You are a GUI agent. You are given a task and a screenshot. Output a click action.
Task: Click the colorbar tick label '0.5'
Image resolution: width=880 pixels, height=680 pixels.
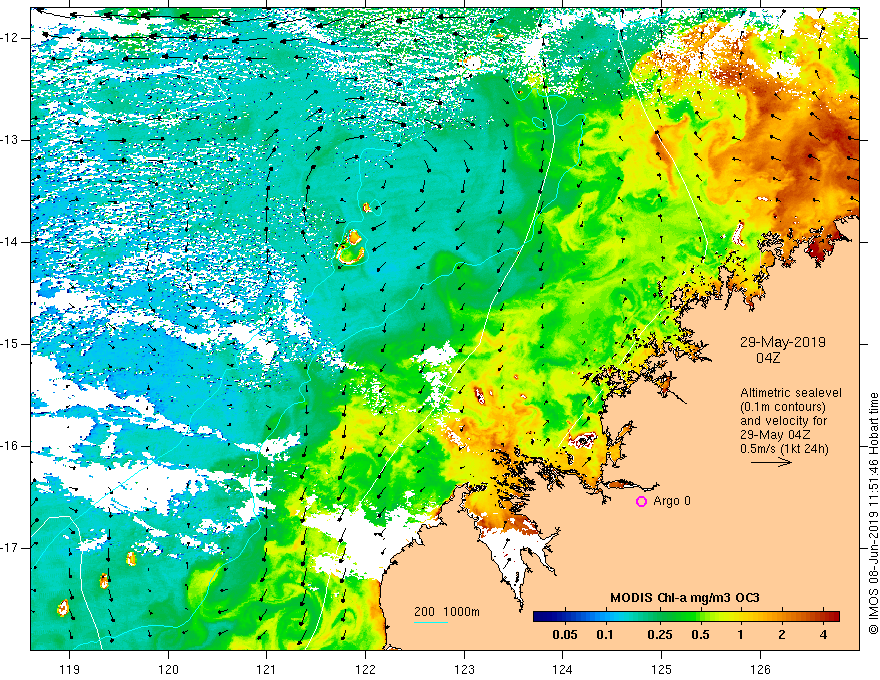click(x=700, y=635)
